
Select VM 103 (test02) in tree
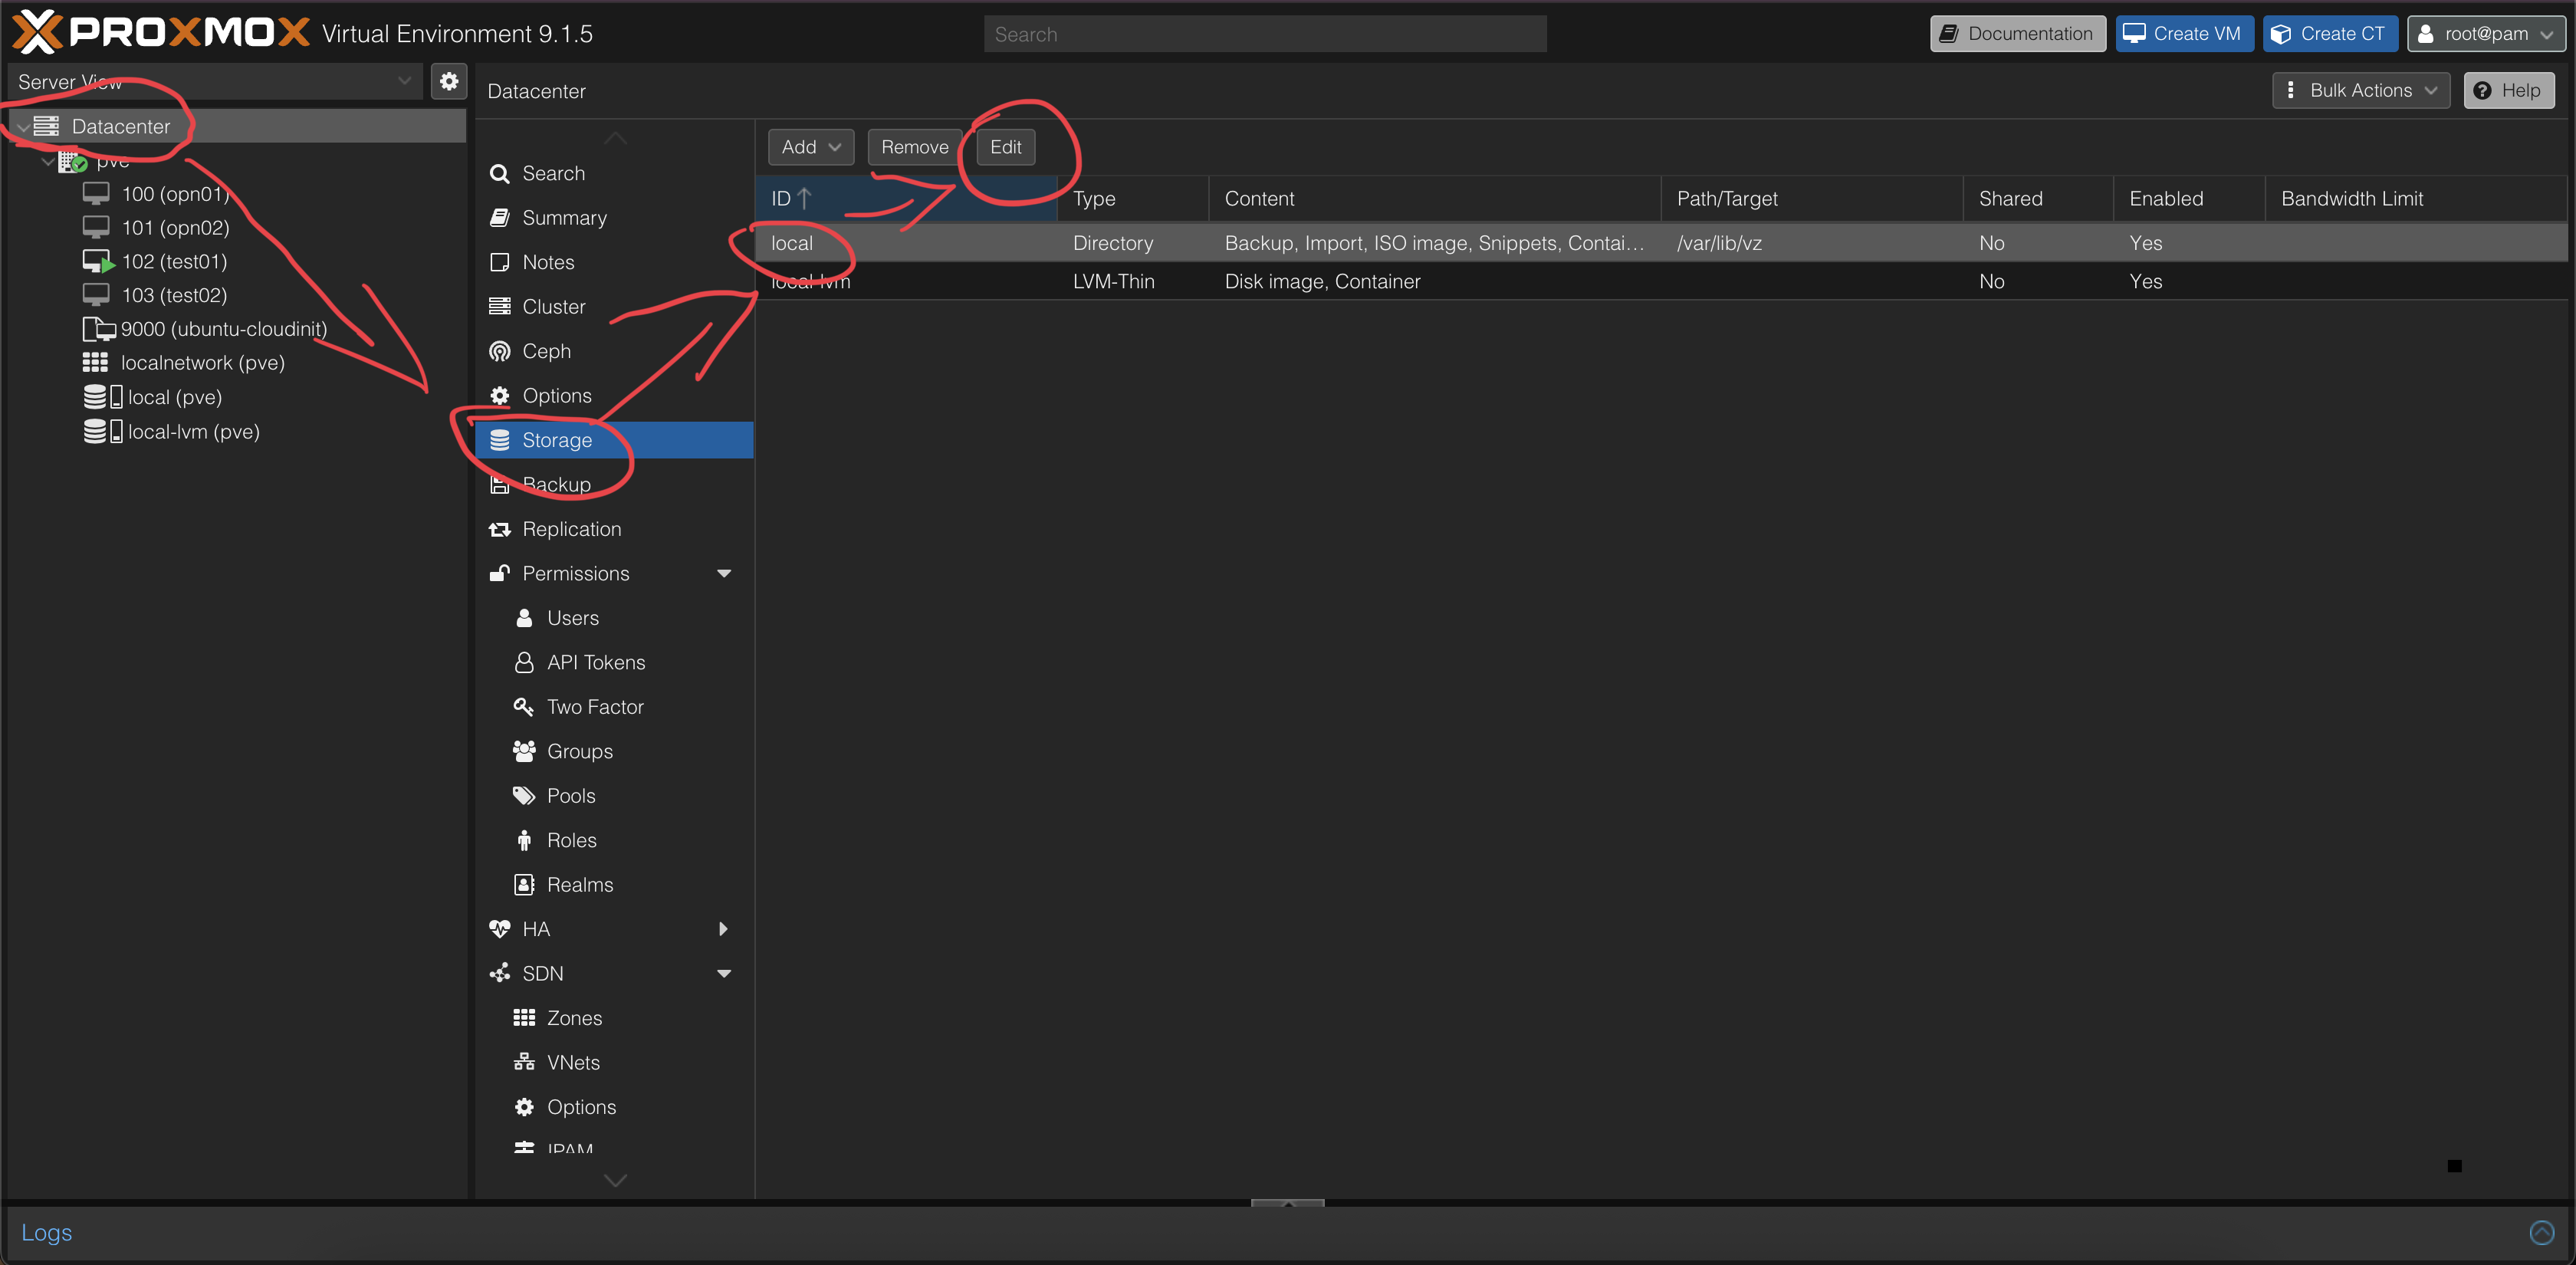pyautogui.click(x=174, y=296)
